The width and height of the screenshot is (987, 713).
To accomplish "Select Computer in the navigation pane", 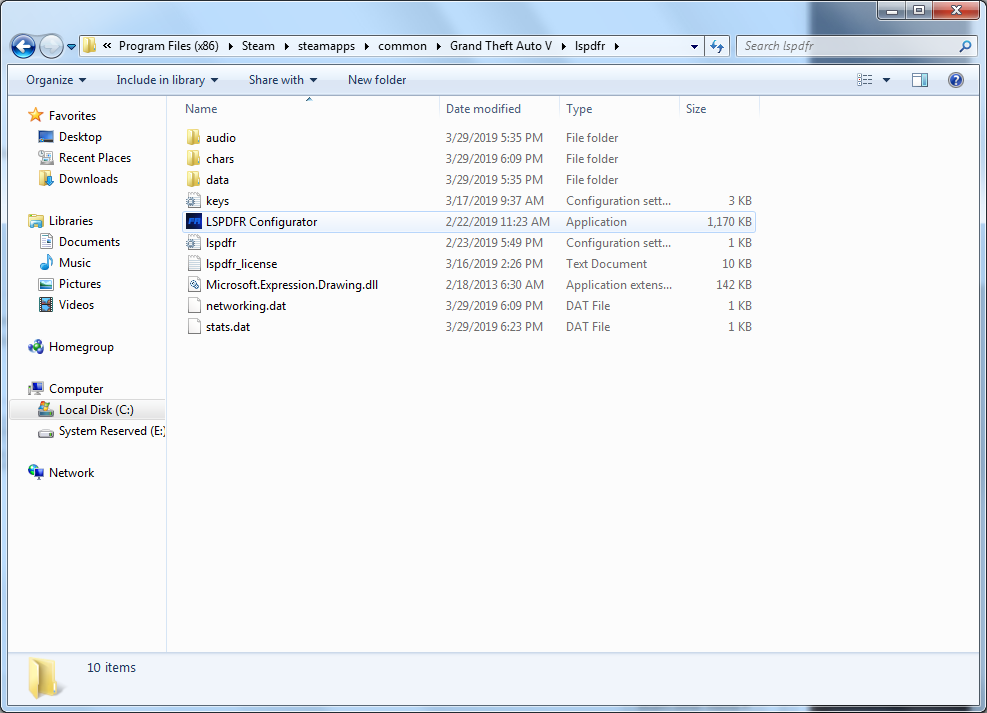I will point(76,389).
